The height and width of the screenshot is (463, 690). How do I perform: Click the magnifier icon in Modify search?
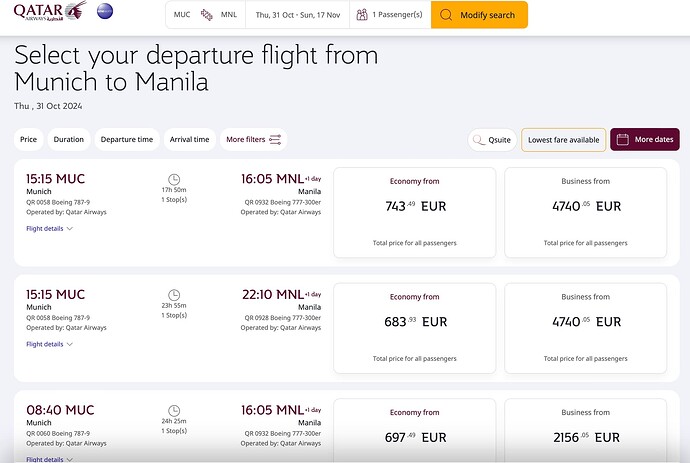click(x=446, y=15)
